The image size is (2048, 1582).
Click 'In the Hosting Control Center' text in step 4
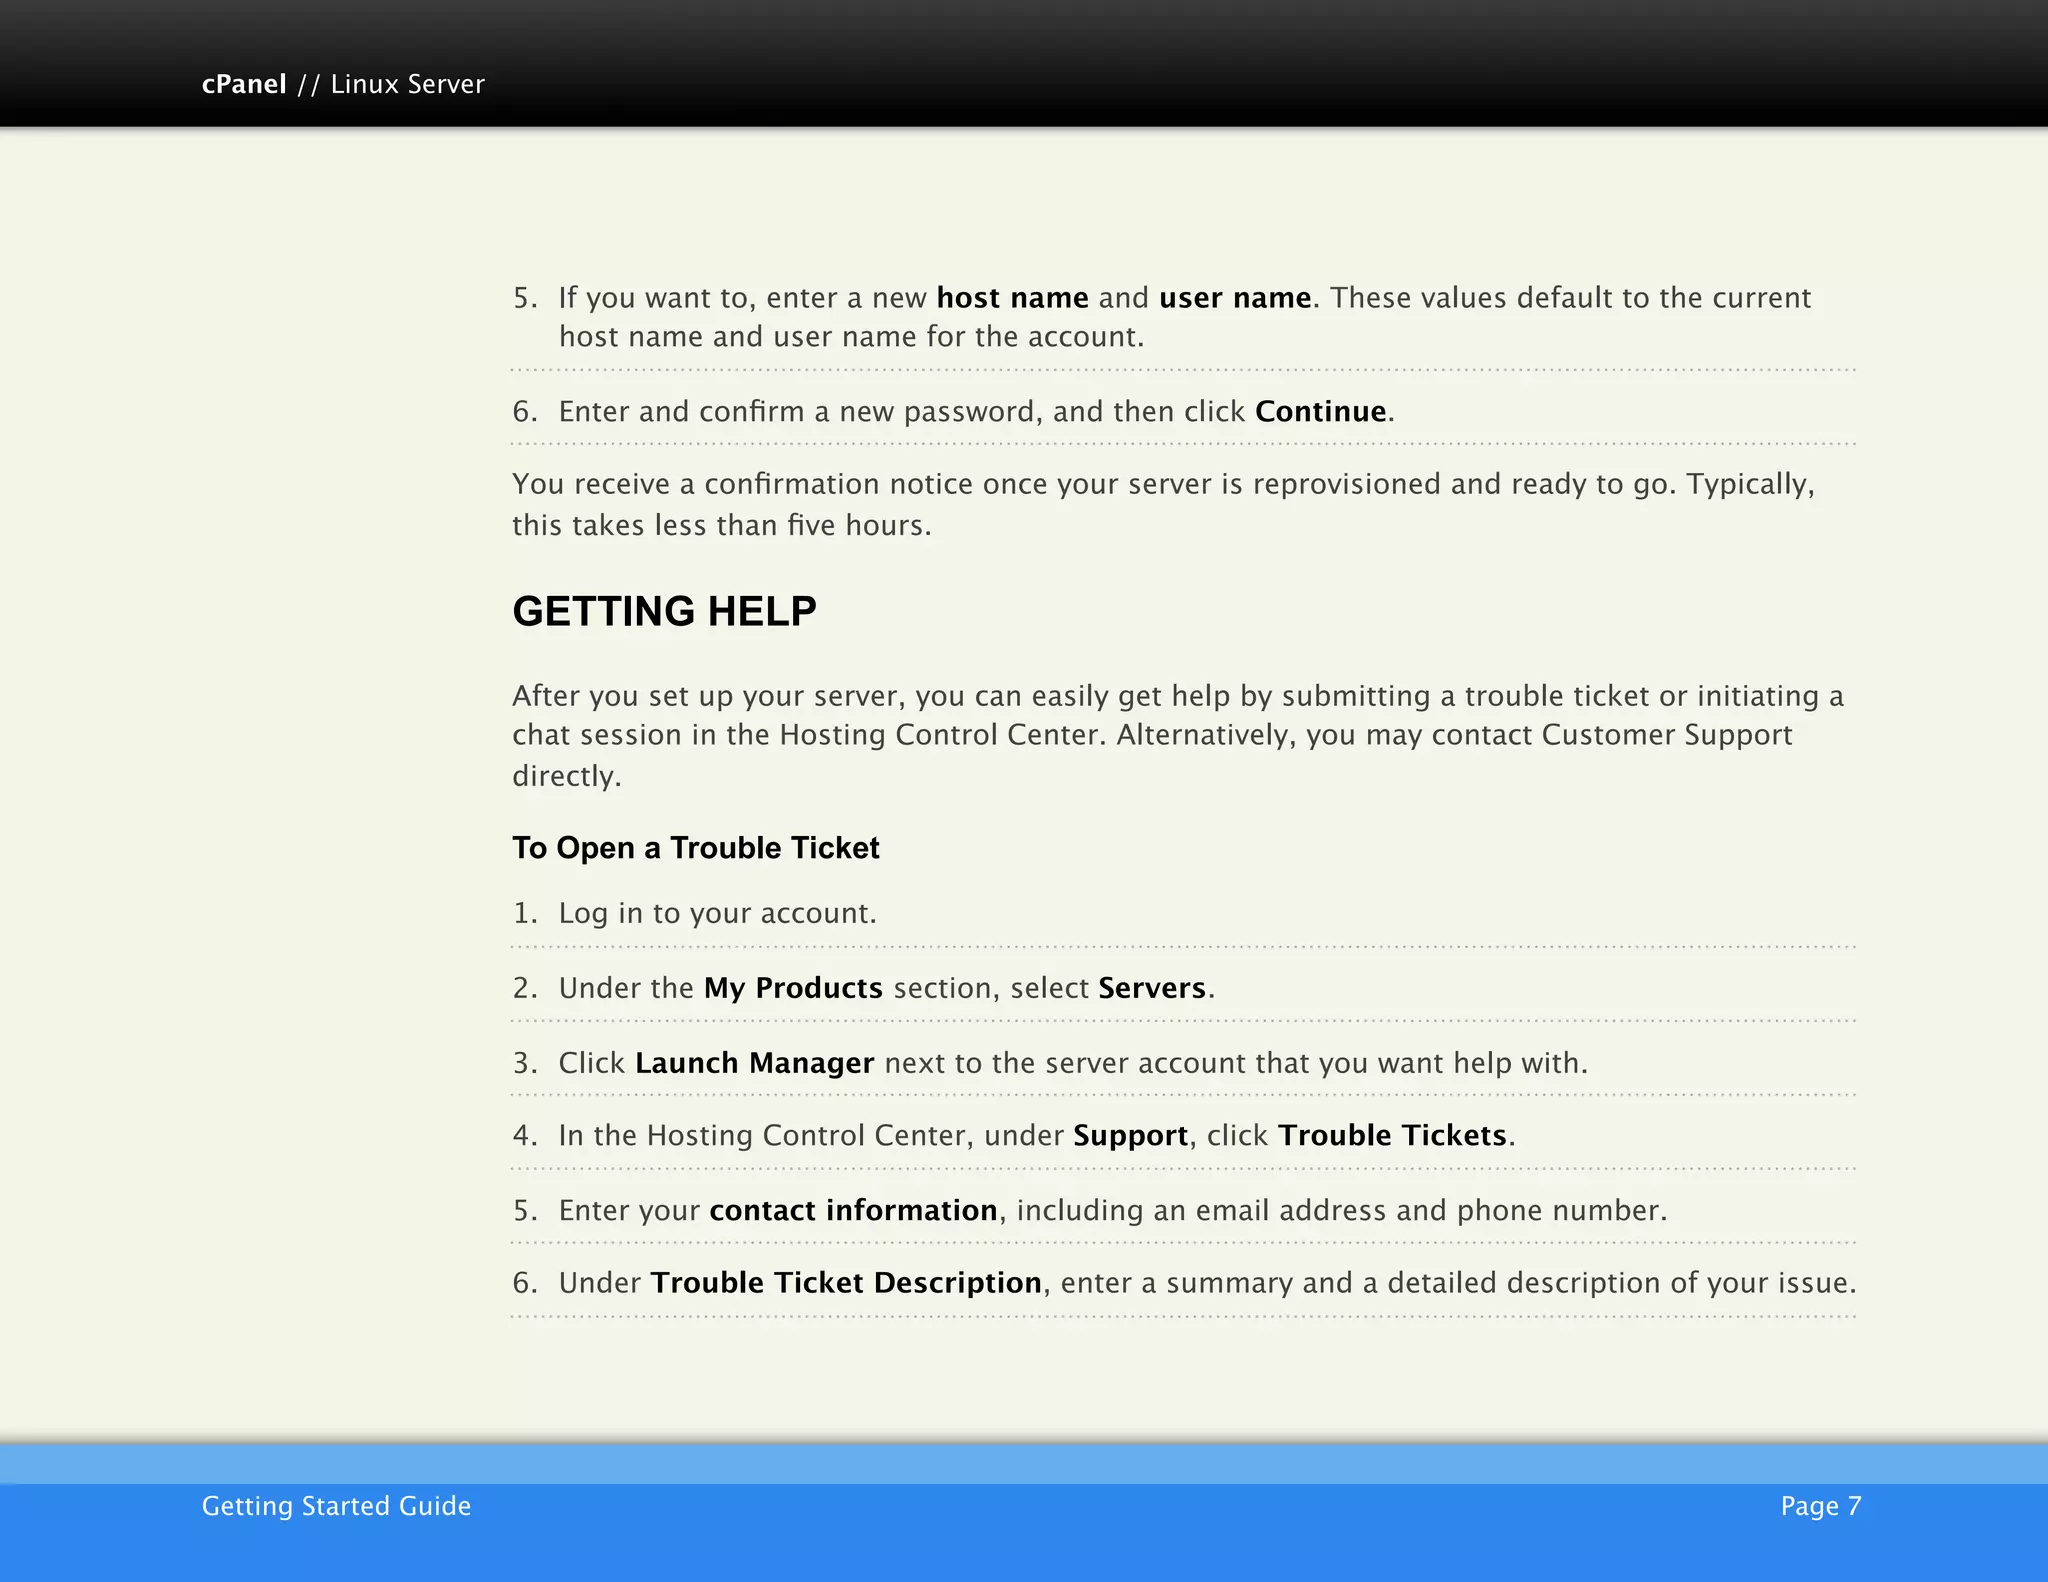(766, 1136)
